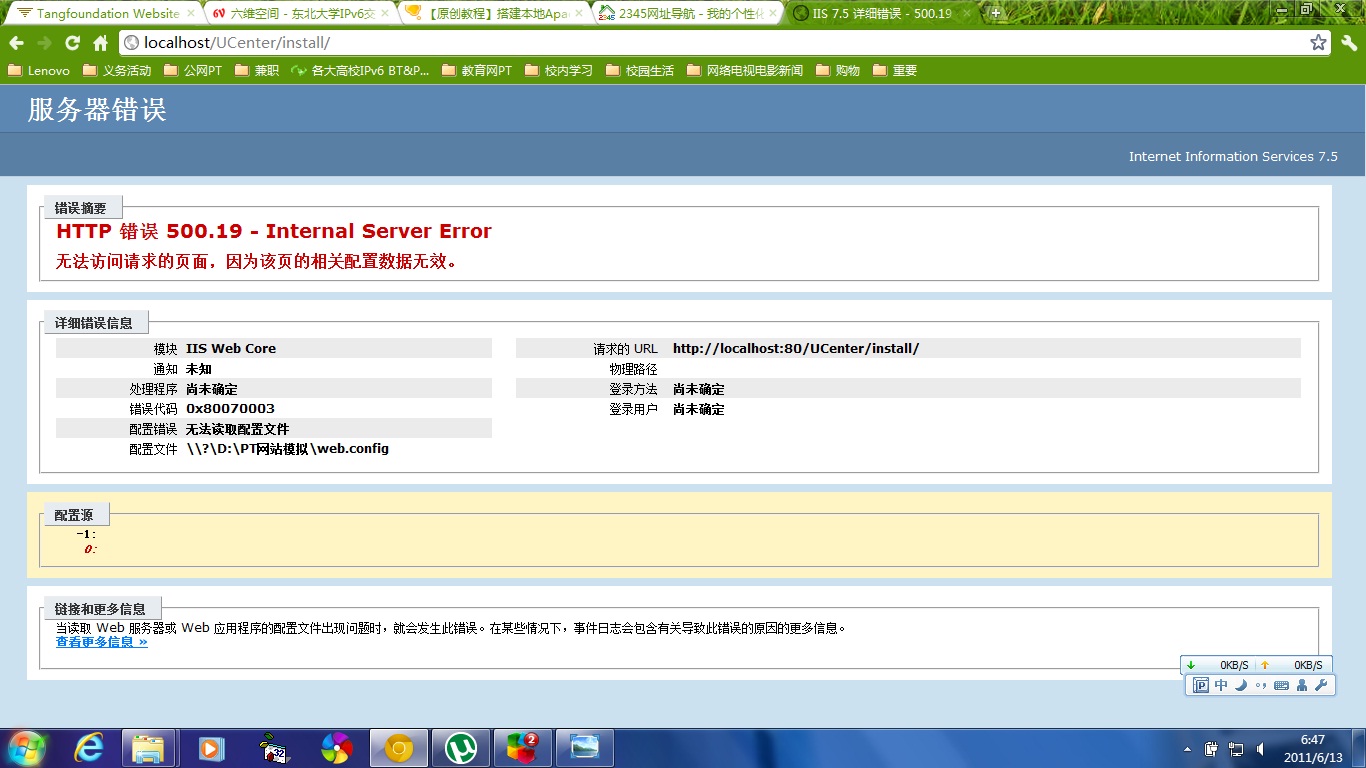Click the 无法读取配置文件 config error value
The image size is (1366, 768).
point(238,429)
